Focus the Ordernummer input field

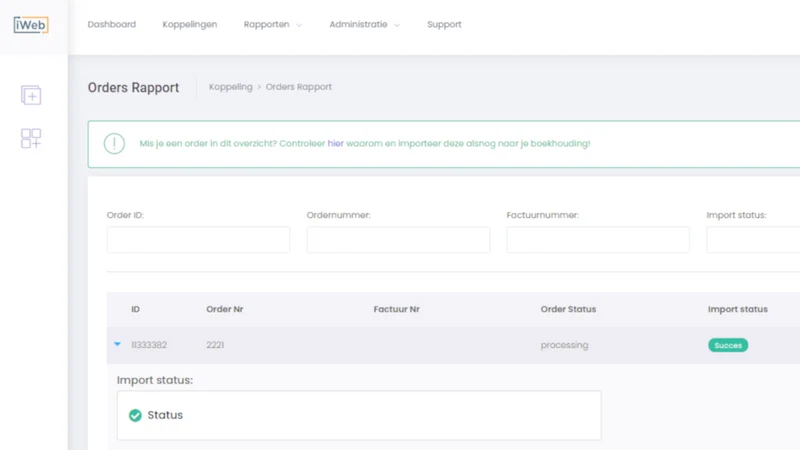tap(398, 240)
